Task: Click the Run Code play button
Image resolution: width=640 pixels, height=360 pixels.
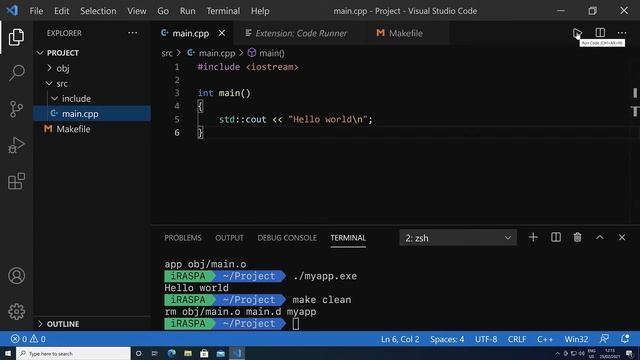Action: (577, 33)
